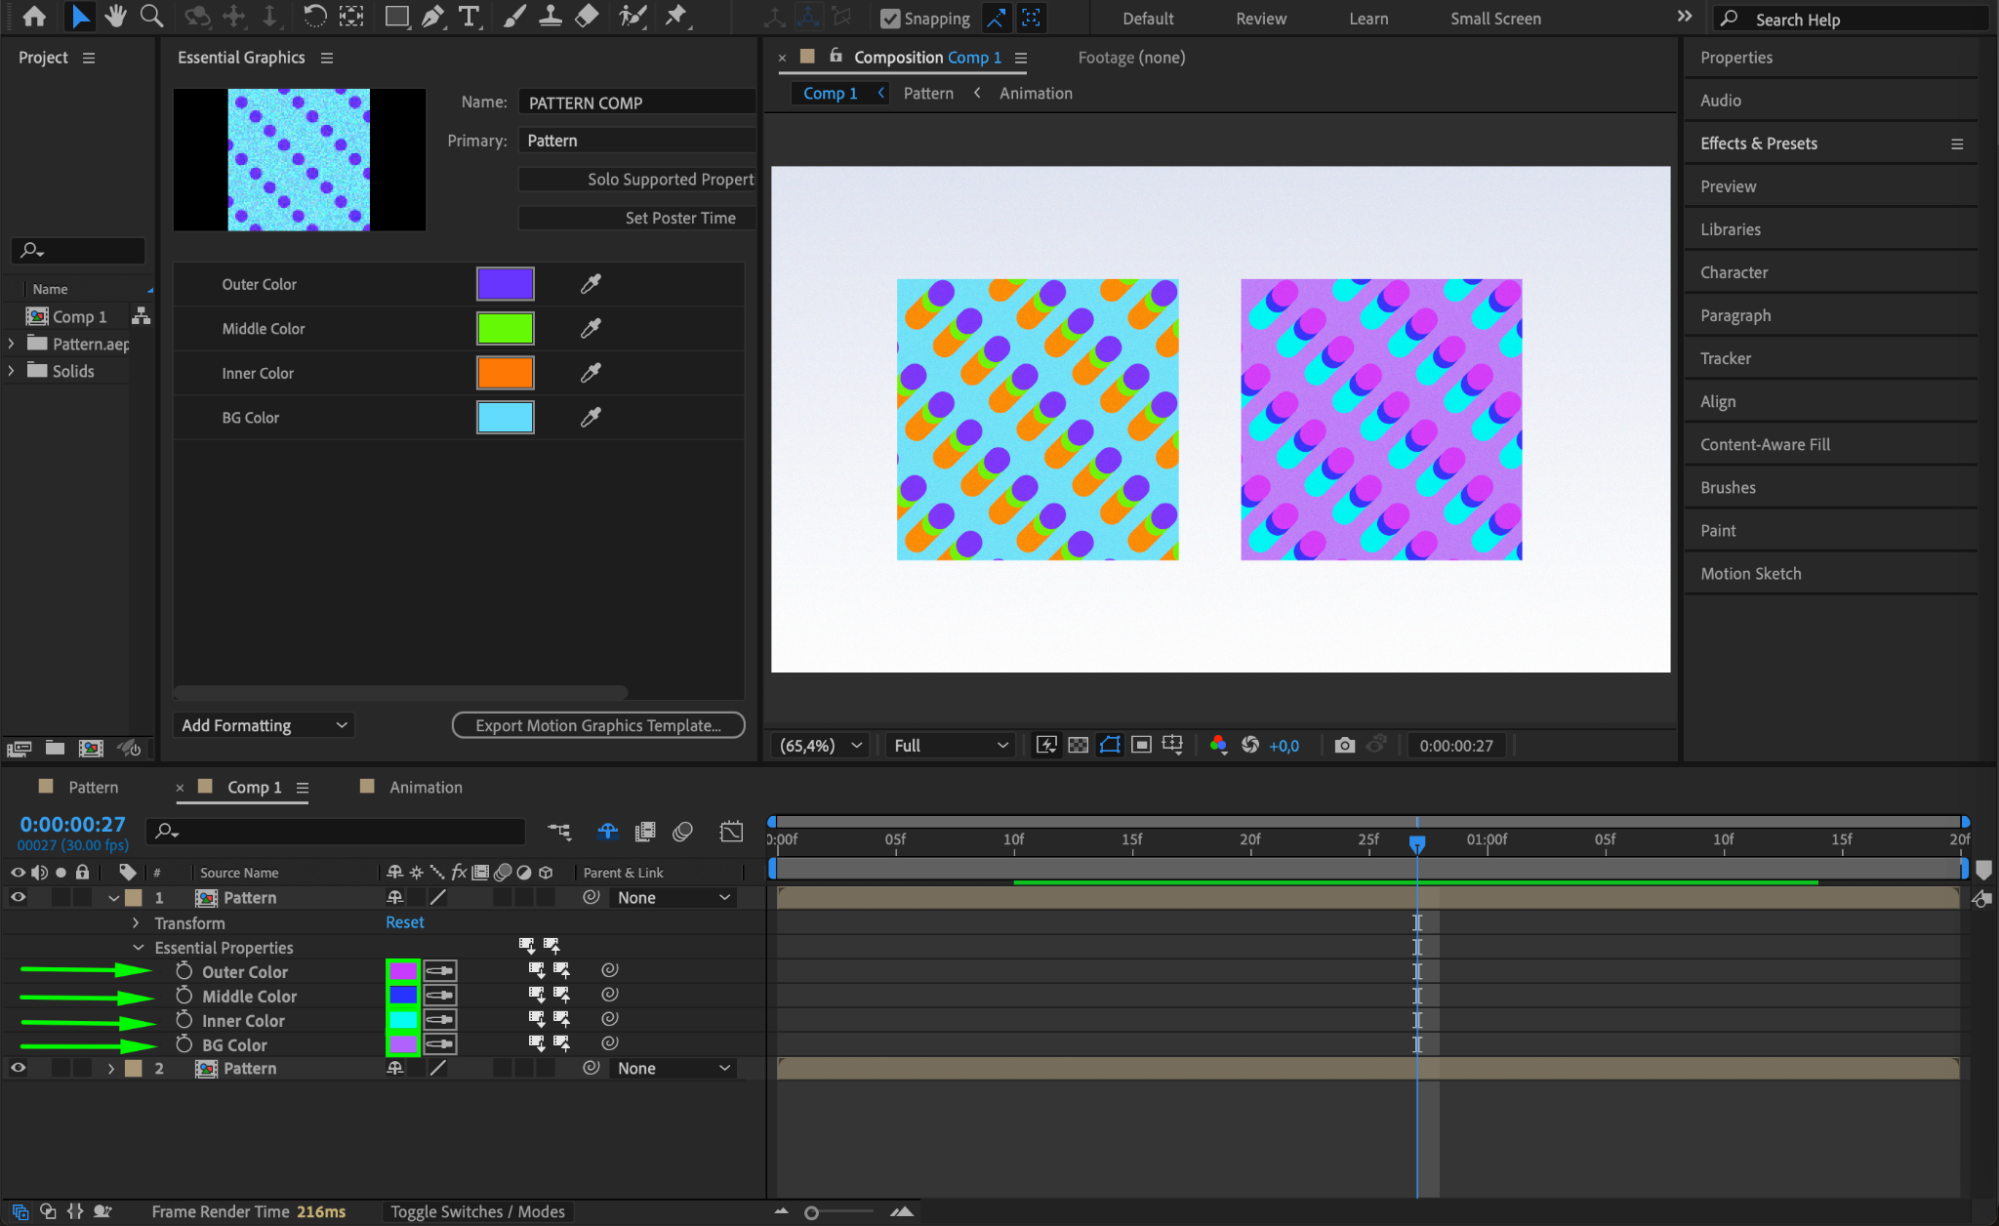Click Set Poster Time button
Viewport: 1999px width, 1226px height.
click(x=680, y=218)
